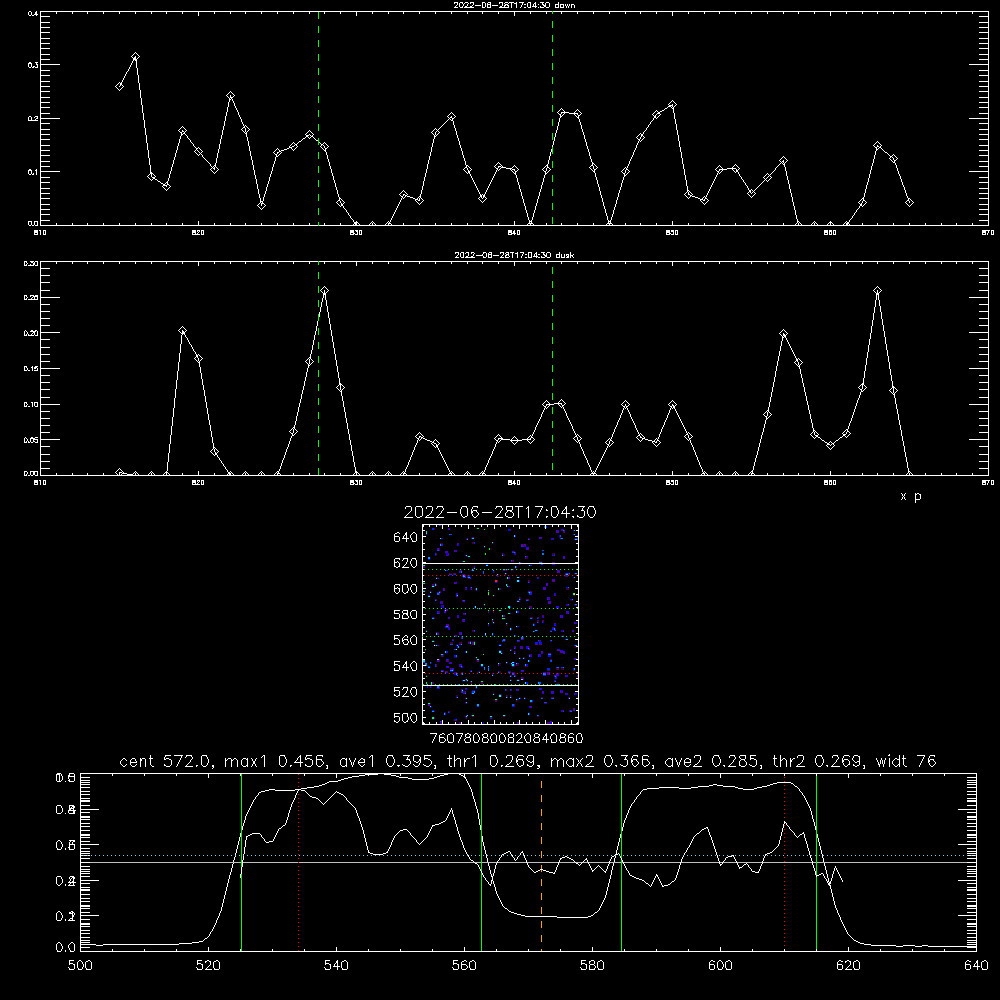This screenshot has height=1000, width=1000.
Task: Click the orange dashed center line in the bottom plot
Action: 541,861
